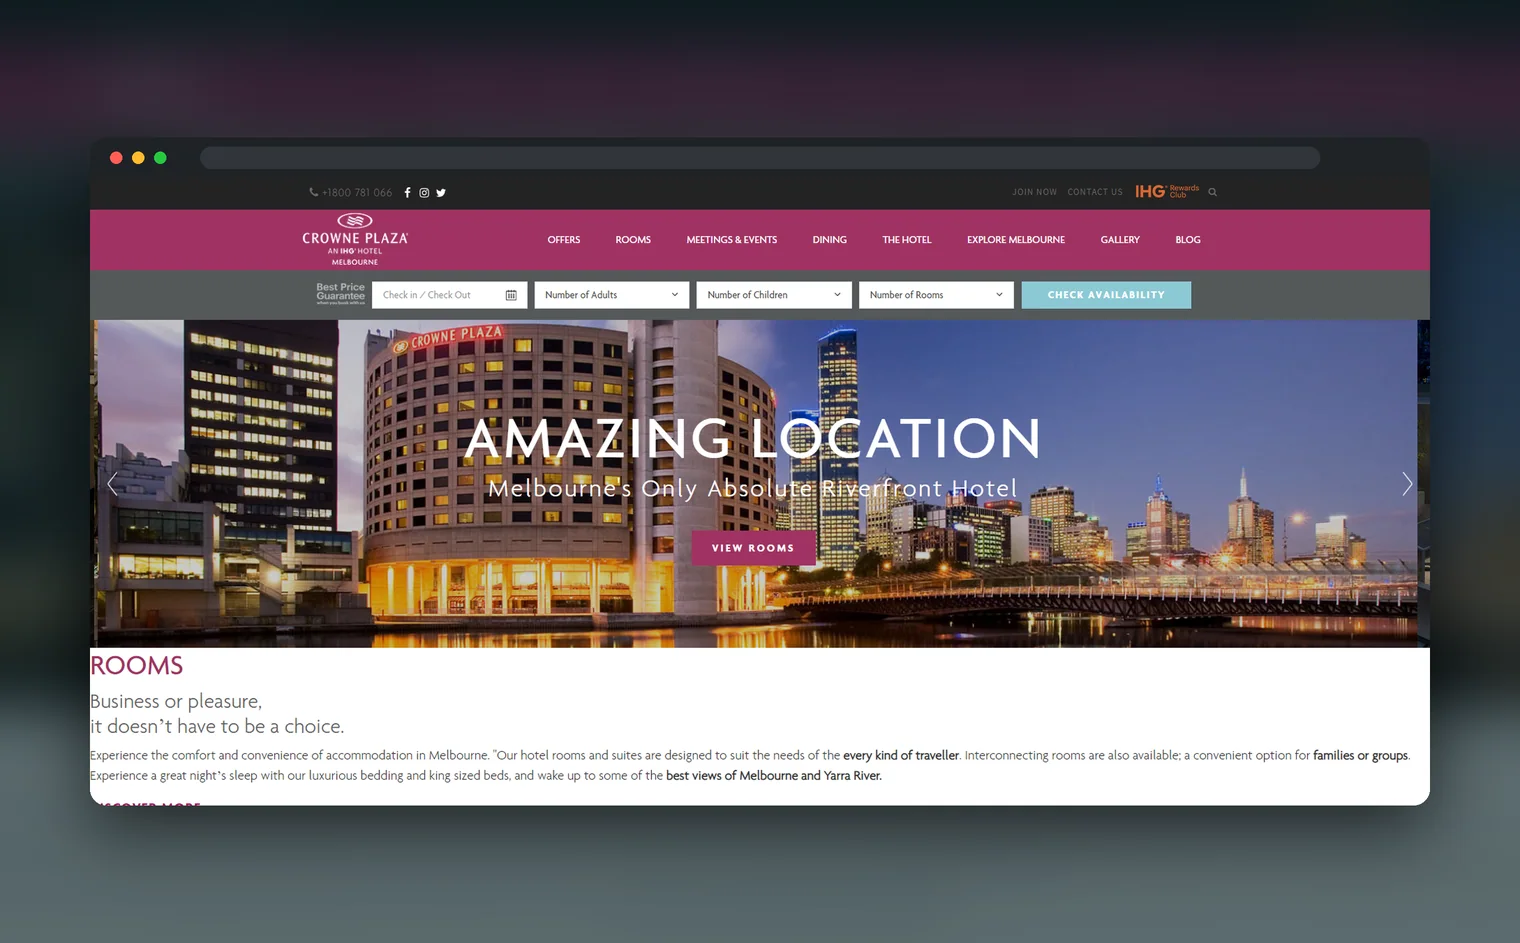Click the 'families or groups' bold text
The image size is (1520, 943).
1361,755
